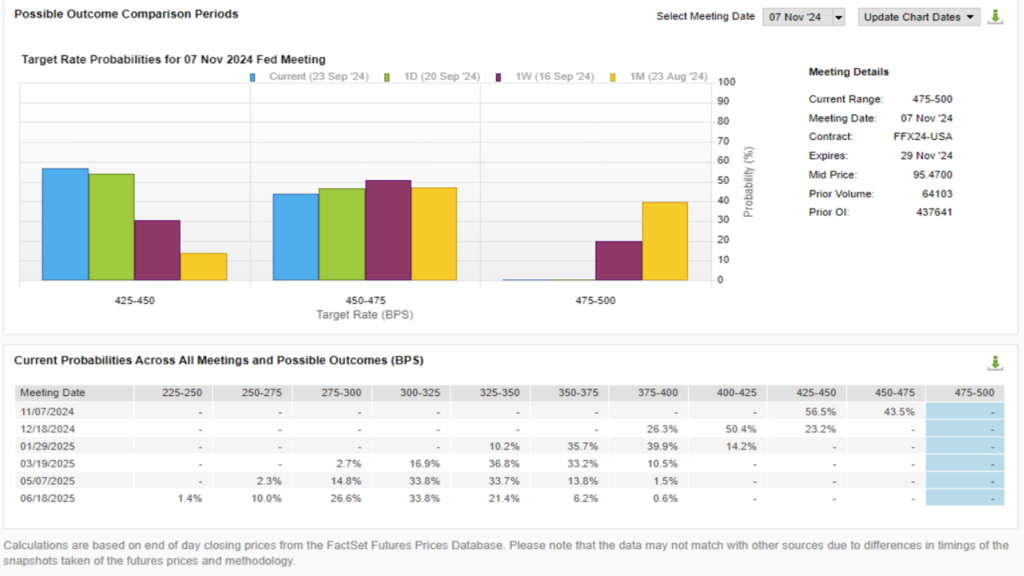Click the meeting date dropdown arrow

pos(839,17)
